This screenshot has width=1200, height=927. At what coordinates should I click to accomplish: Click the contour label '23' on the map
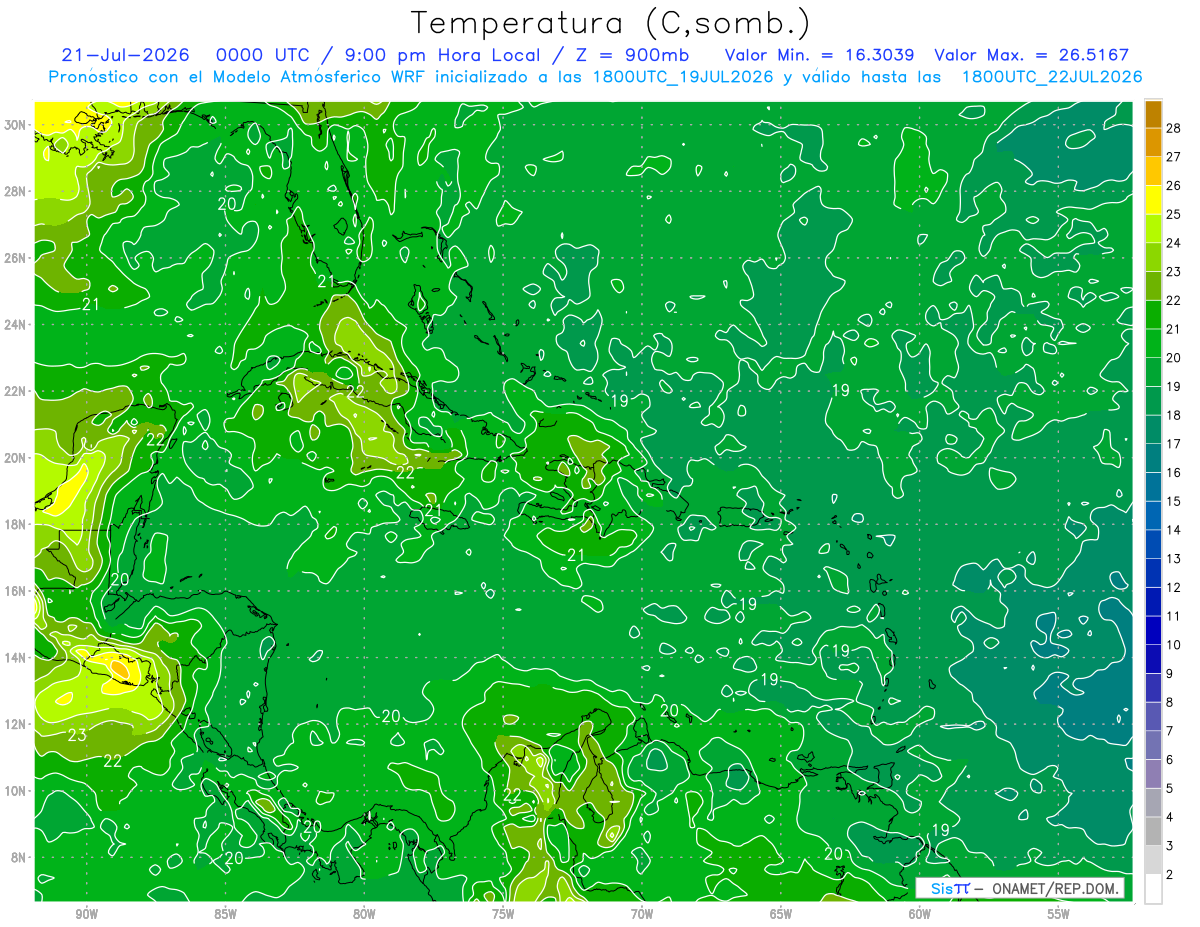pos(77,736)
